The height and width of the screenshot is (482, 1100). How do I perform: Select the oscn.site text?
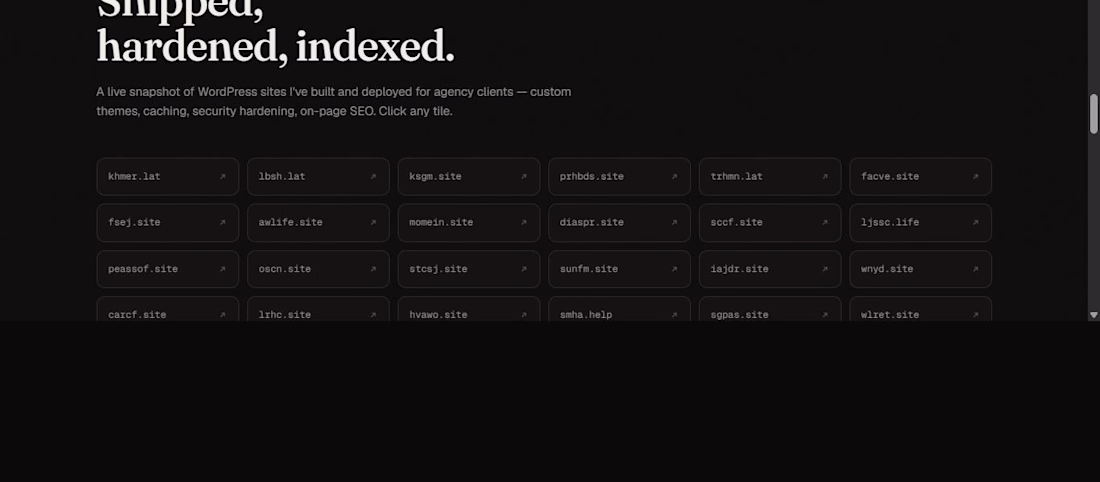tap(284, 269)
